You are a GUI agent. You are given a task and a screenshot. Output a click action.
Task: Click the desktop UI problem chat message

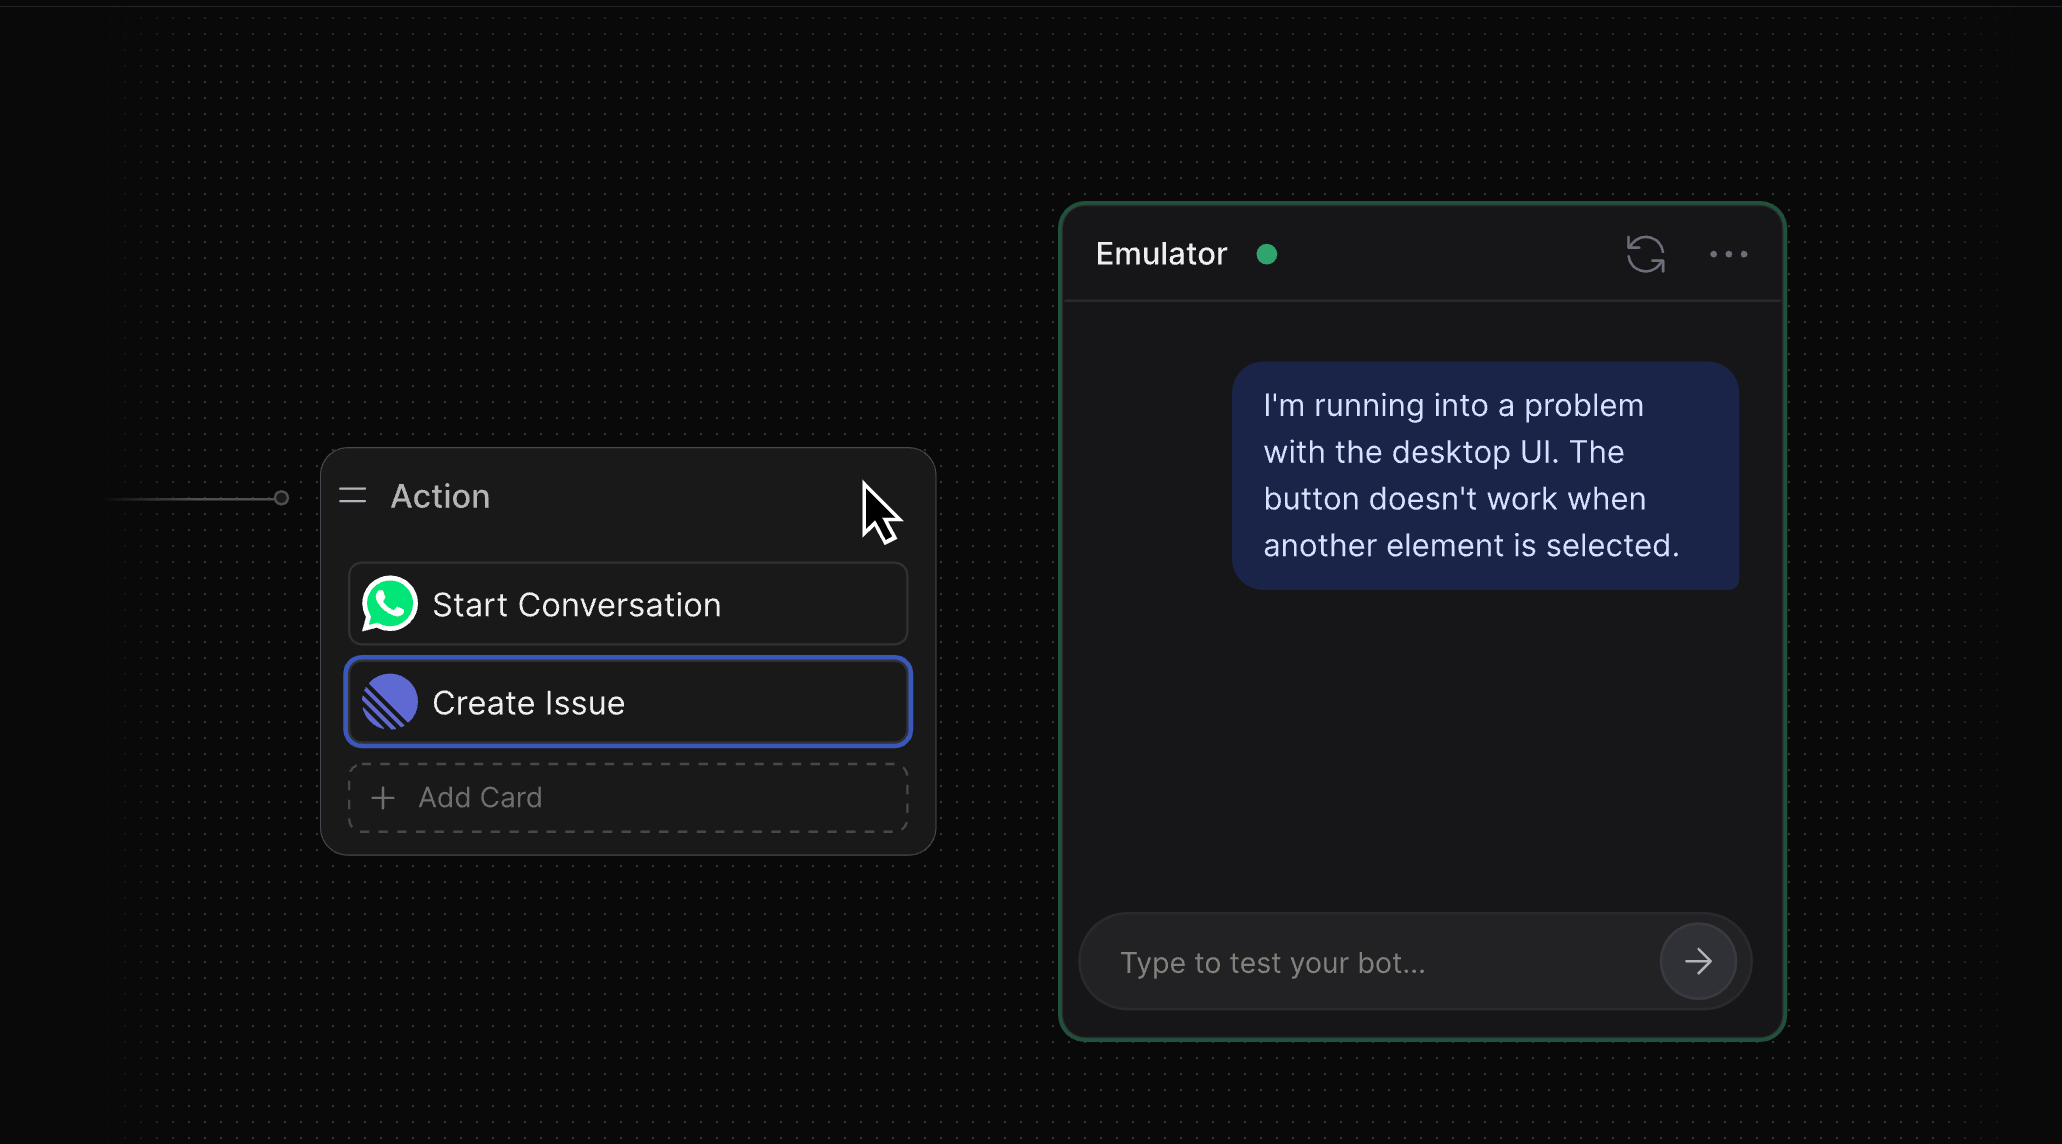click(x=1484, y=475)
